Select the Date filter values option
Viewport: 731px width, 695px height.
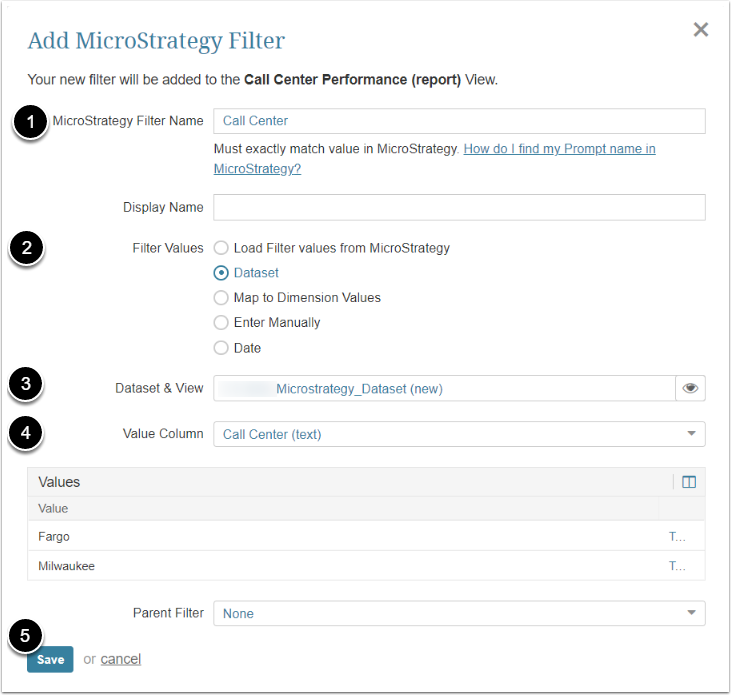point(221,348)
